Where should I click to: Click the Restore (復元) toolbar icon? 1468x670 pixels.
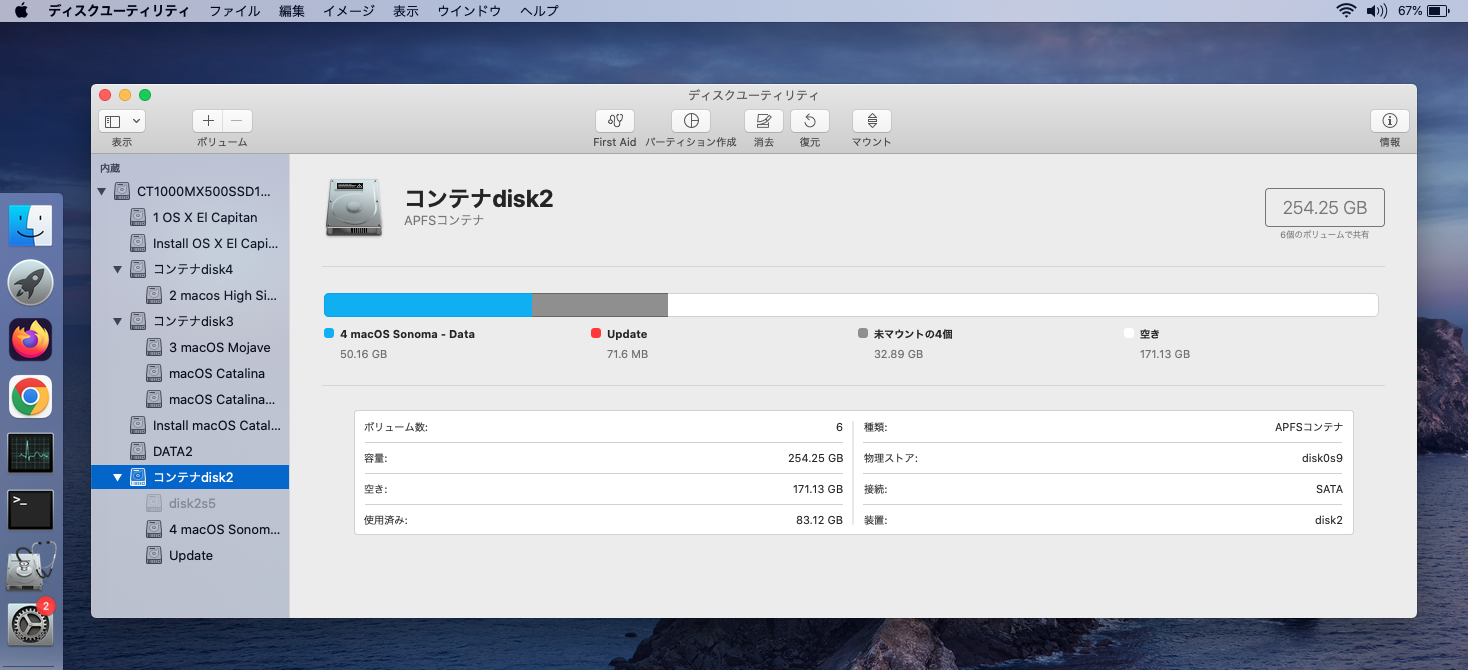click(x=809, y=121)
